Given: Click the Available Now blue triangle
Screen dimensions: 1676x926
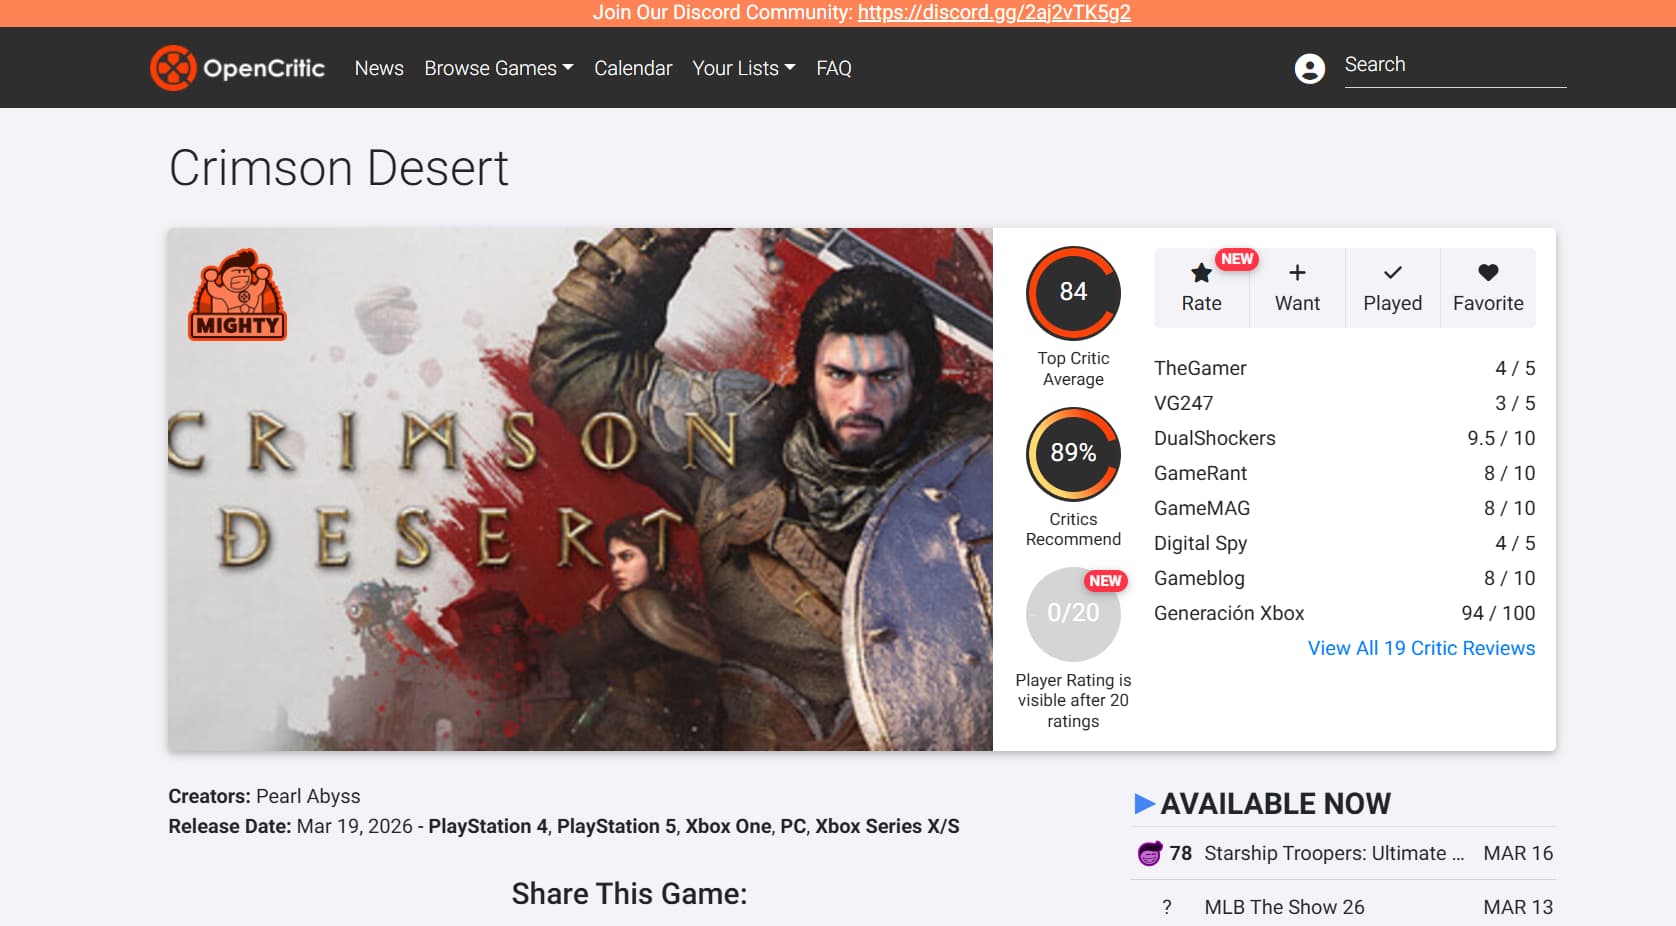Looking at the screenshot, I should tap(1145, 803).
